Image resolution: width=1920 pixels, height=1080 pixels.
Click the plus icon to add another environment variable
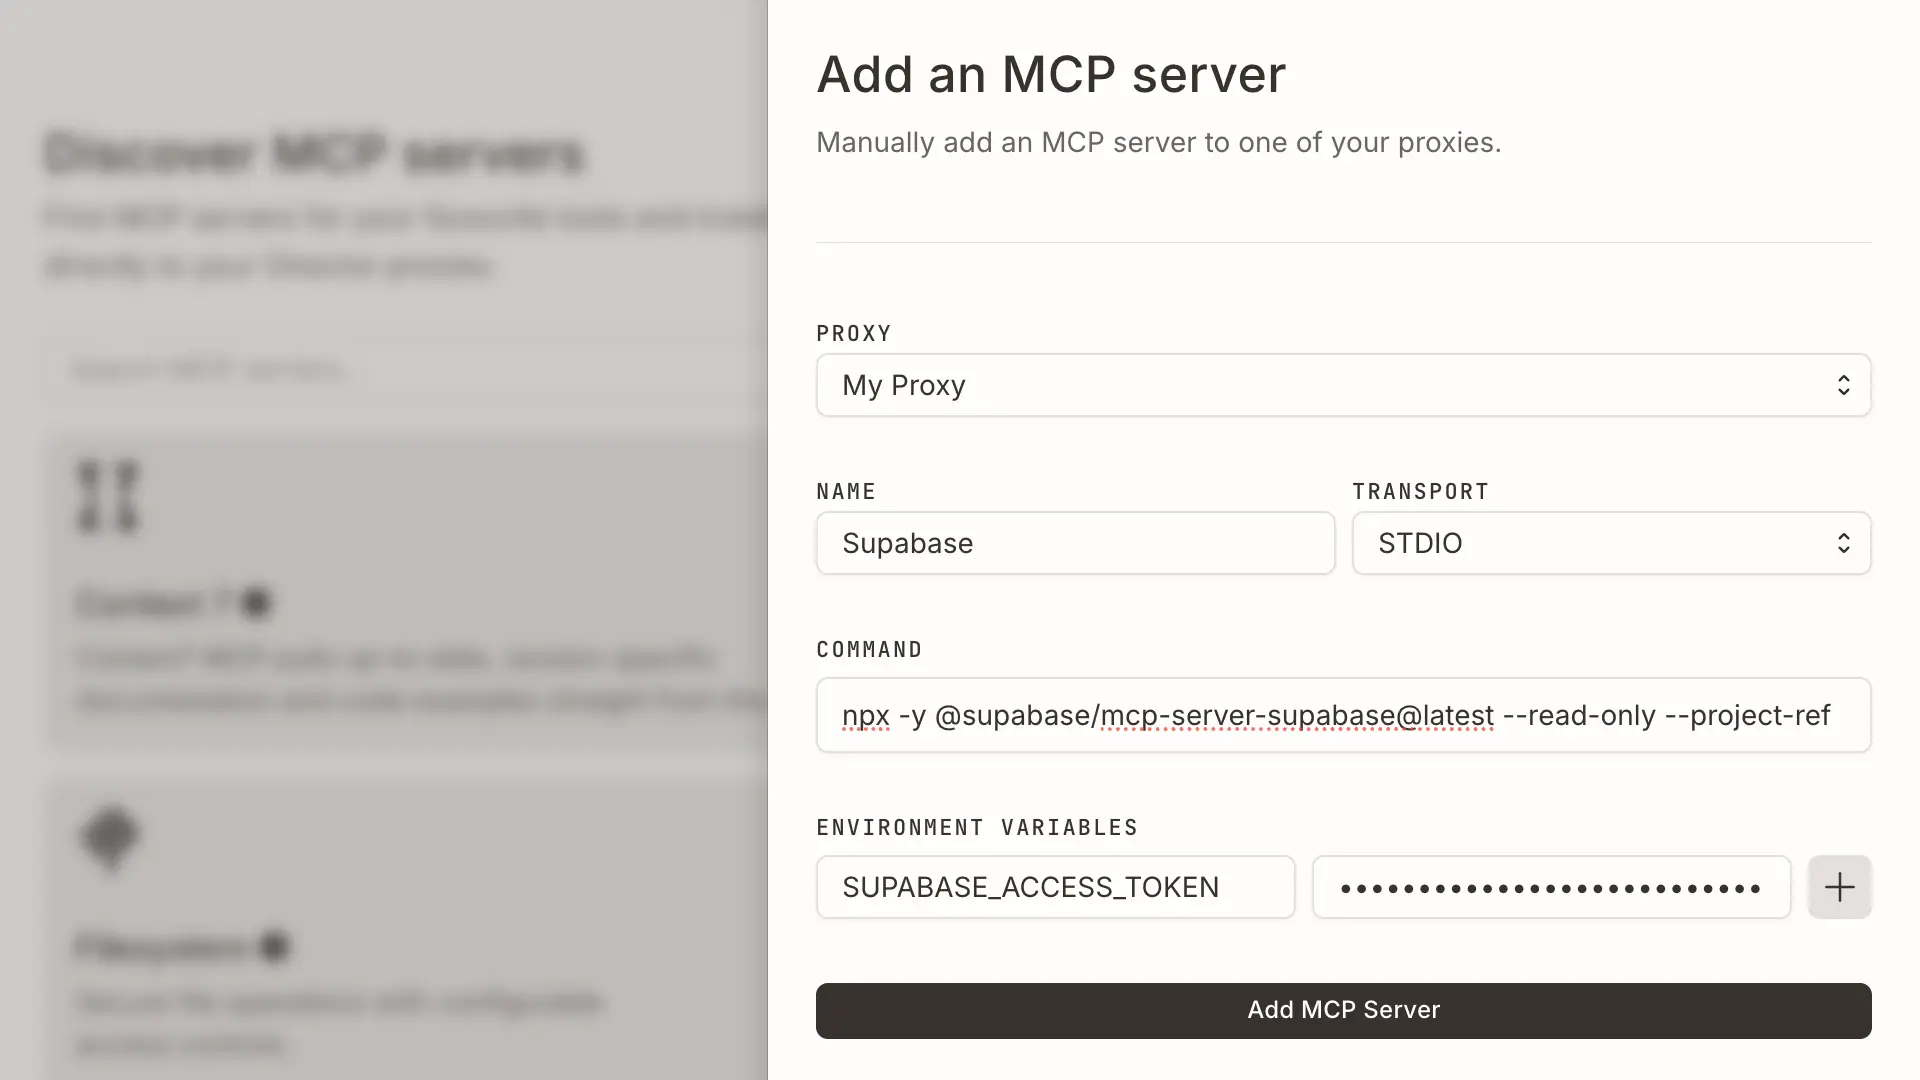click(1839, 887)
